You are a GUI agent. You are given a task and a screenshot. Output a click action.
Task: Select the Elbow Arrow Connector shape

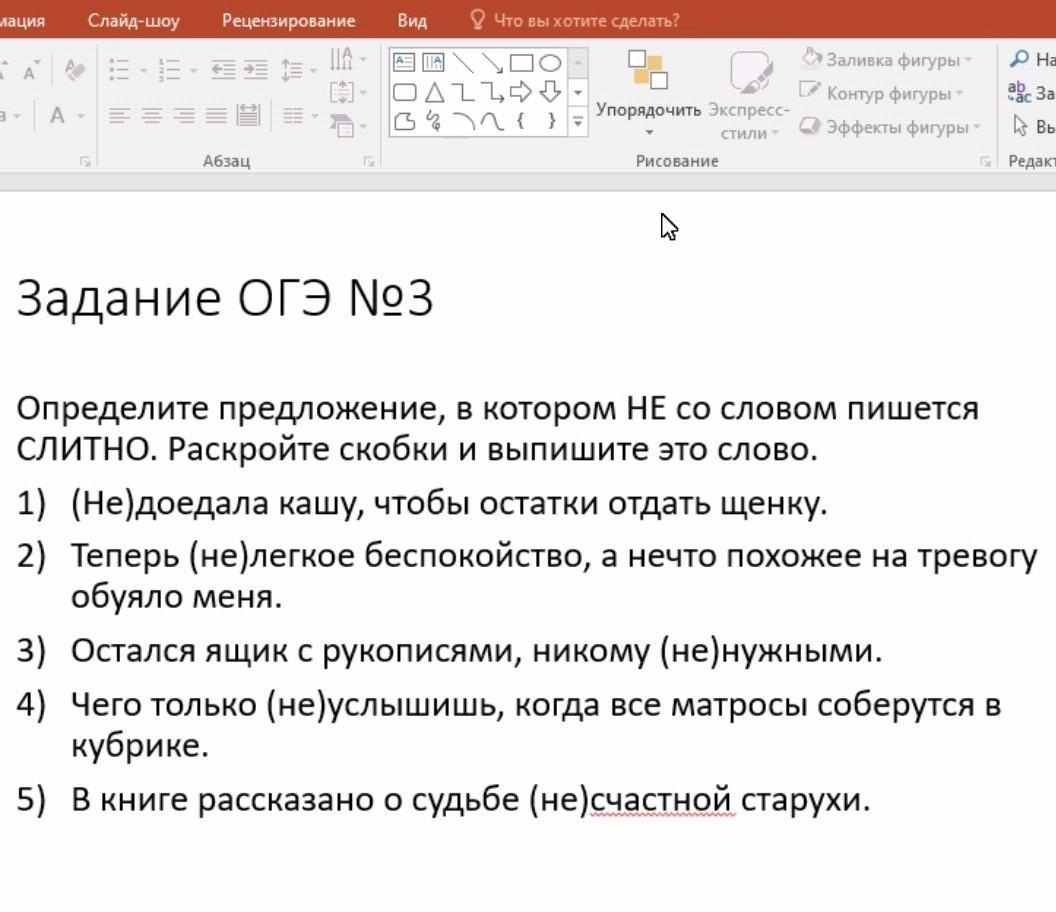tap(492, 92)
